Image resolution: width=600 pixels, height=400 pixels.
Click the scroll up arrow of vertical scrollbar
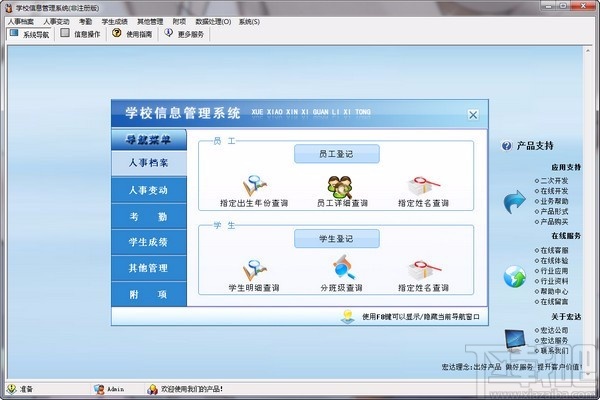588,51
